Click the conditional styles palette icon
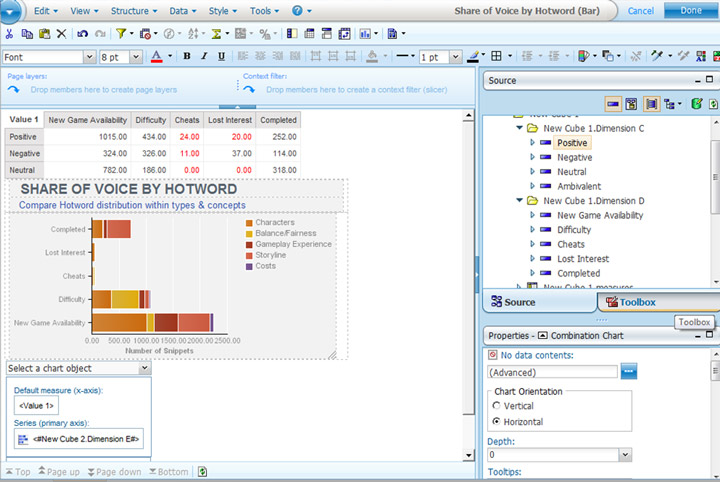This screenshot has width=720, height=482. point(583,56)
